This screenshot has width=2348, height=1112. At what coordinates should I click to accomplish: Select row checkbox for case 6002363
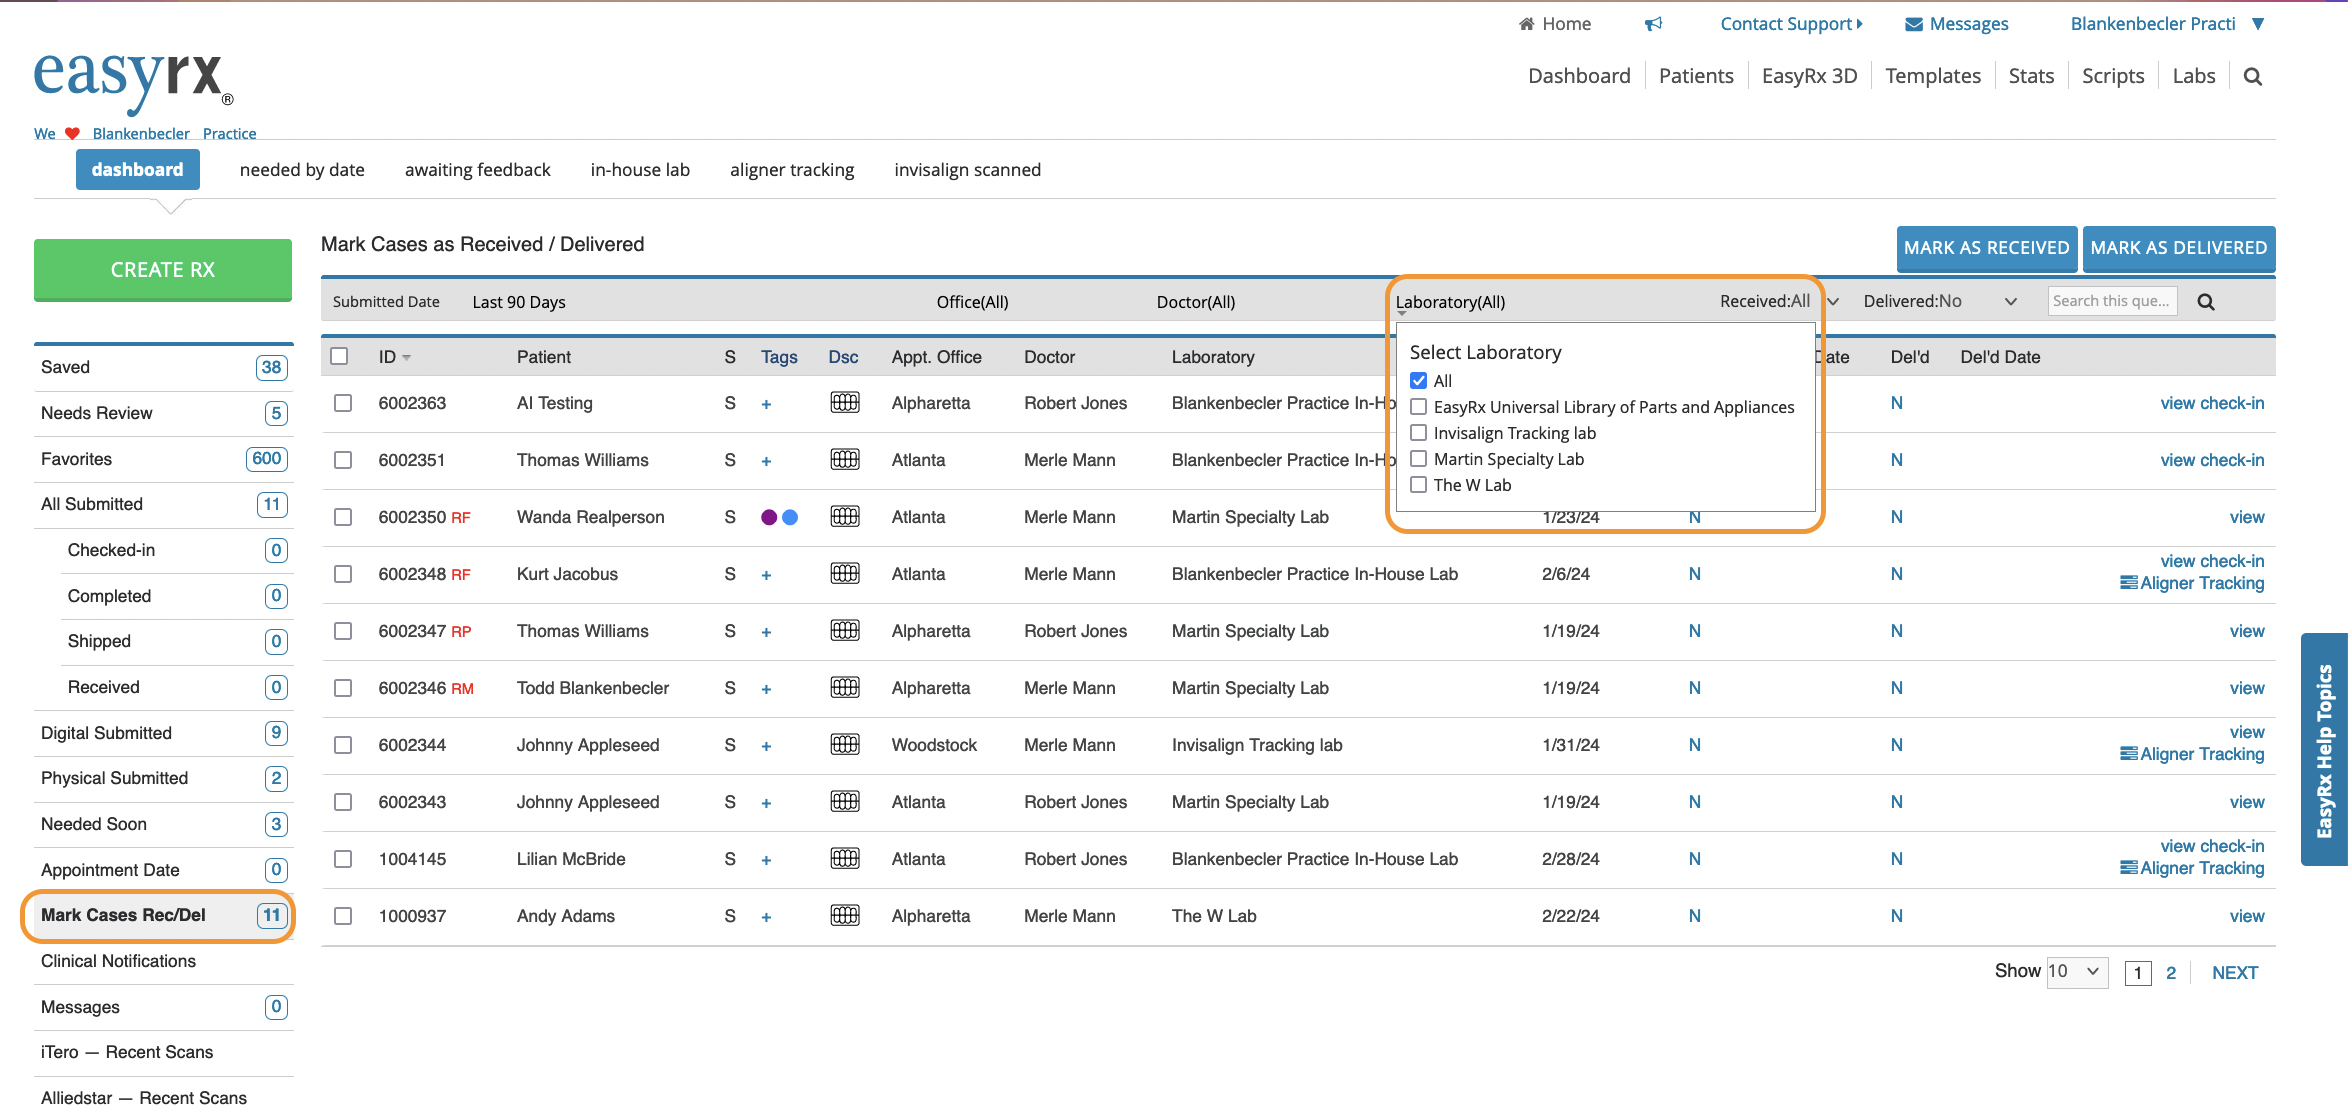343,403
